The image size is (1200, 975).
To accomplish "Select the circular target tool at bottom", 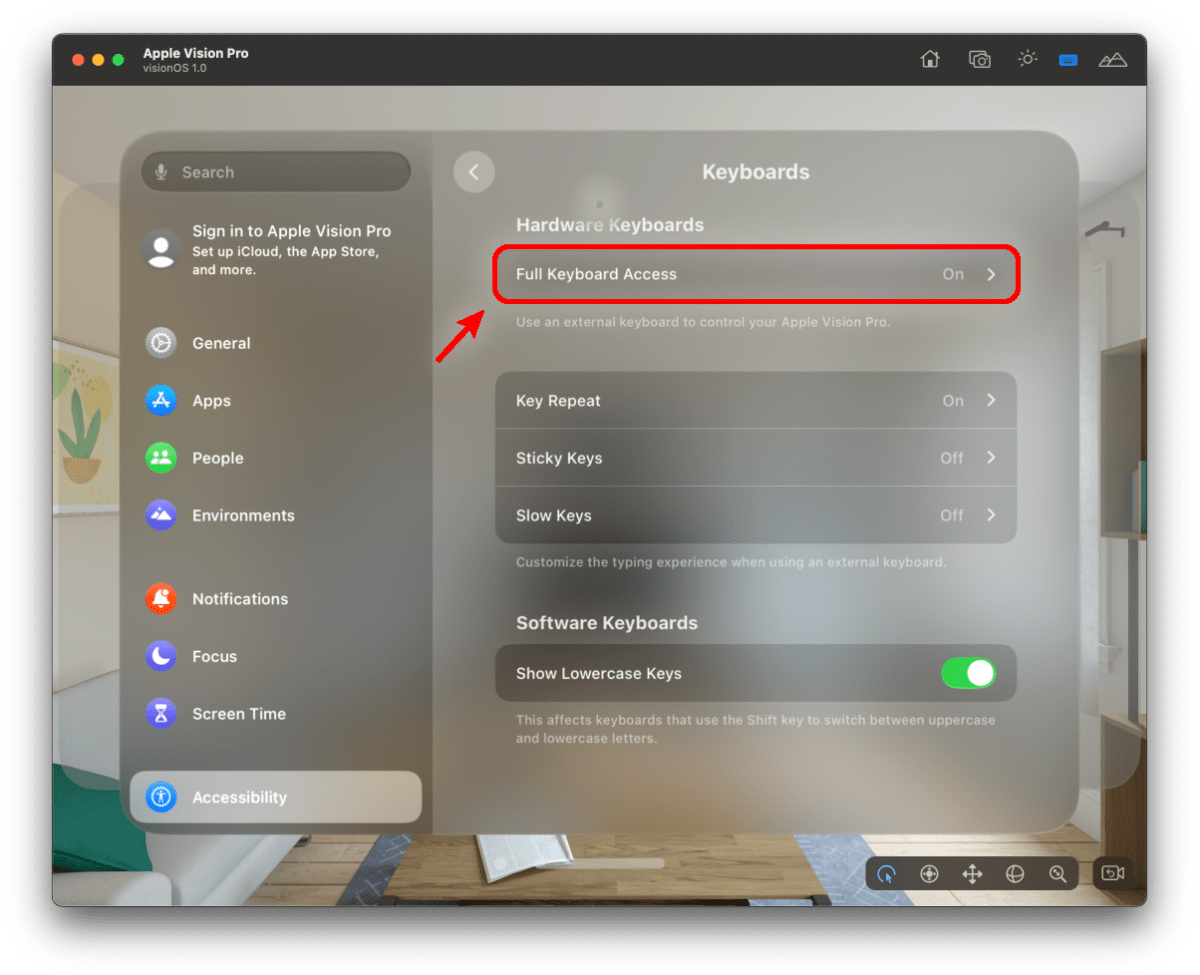I will pos(929,874).
